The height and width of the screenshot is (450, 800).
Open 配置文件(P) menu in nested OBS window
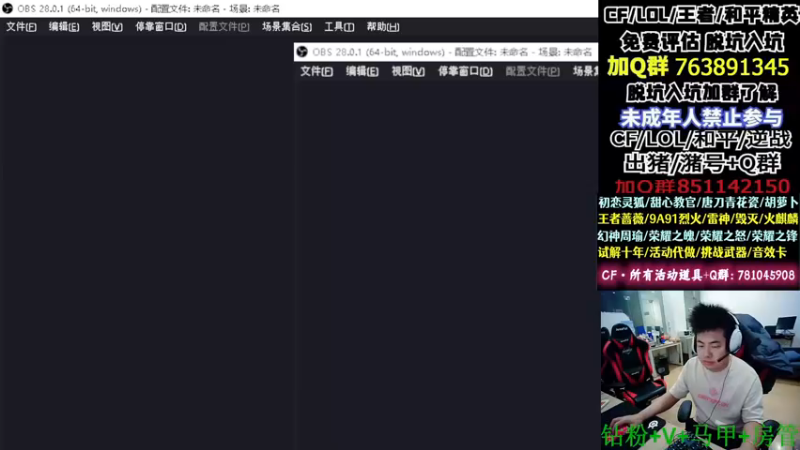(533, 71)
